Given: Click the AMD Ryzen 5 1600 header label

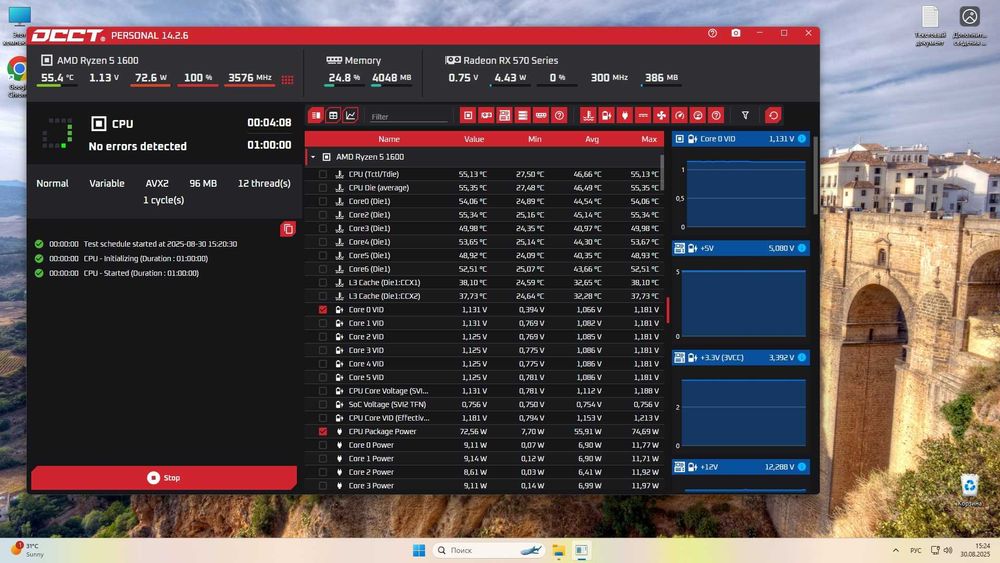Looking at the screenshot, I should pos(98,60).
